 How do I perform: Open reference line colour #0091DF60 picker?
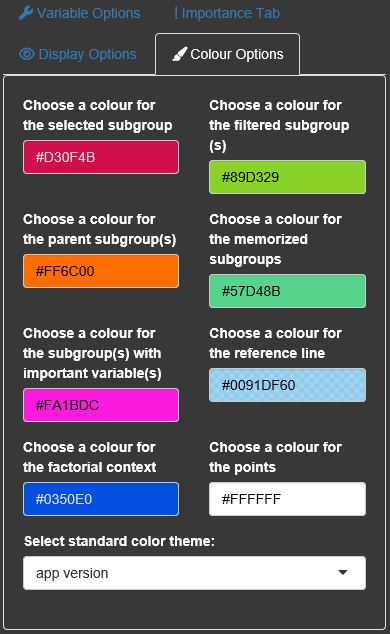click(x=287, y=385)
